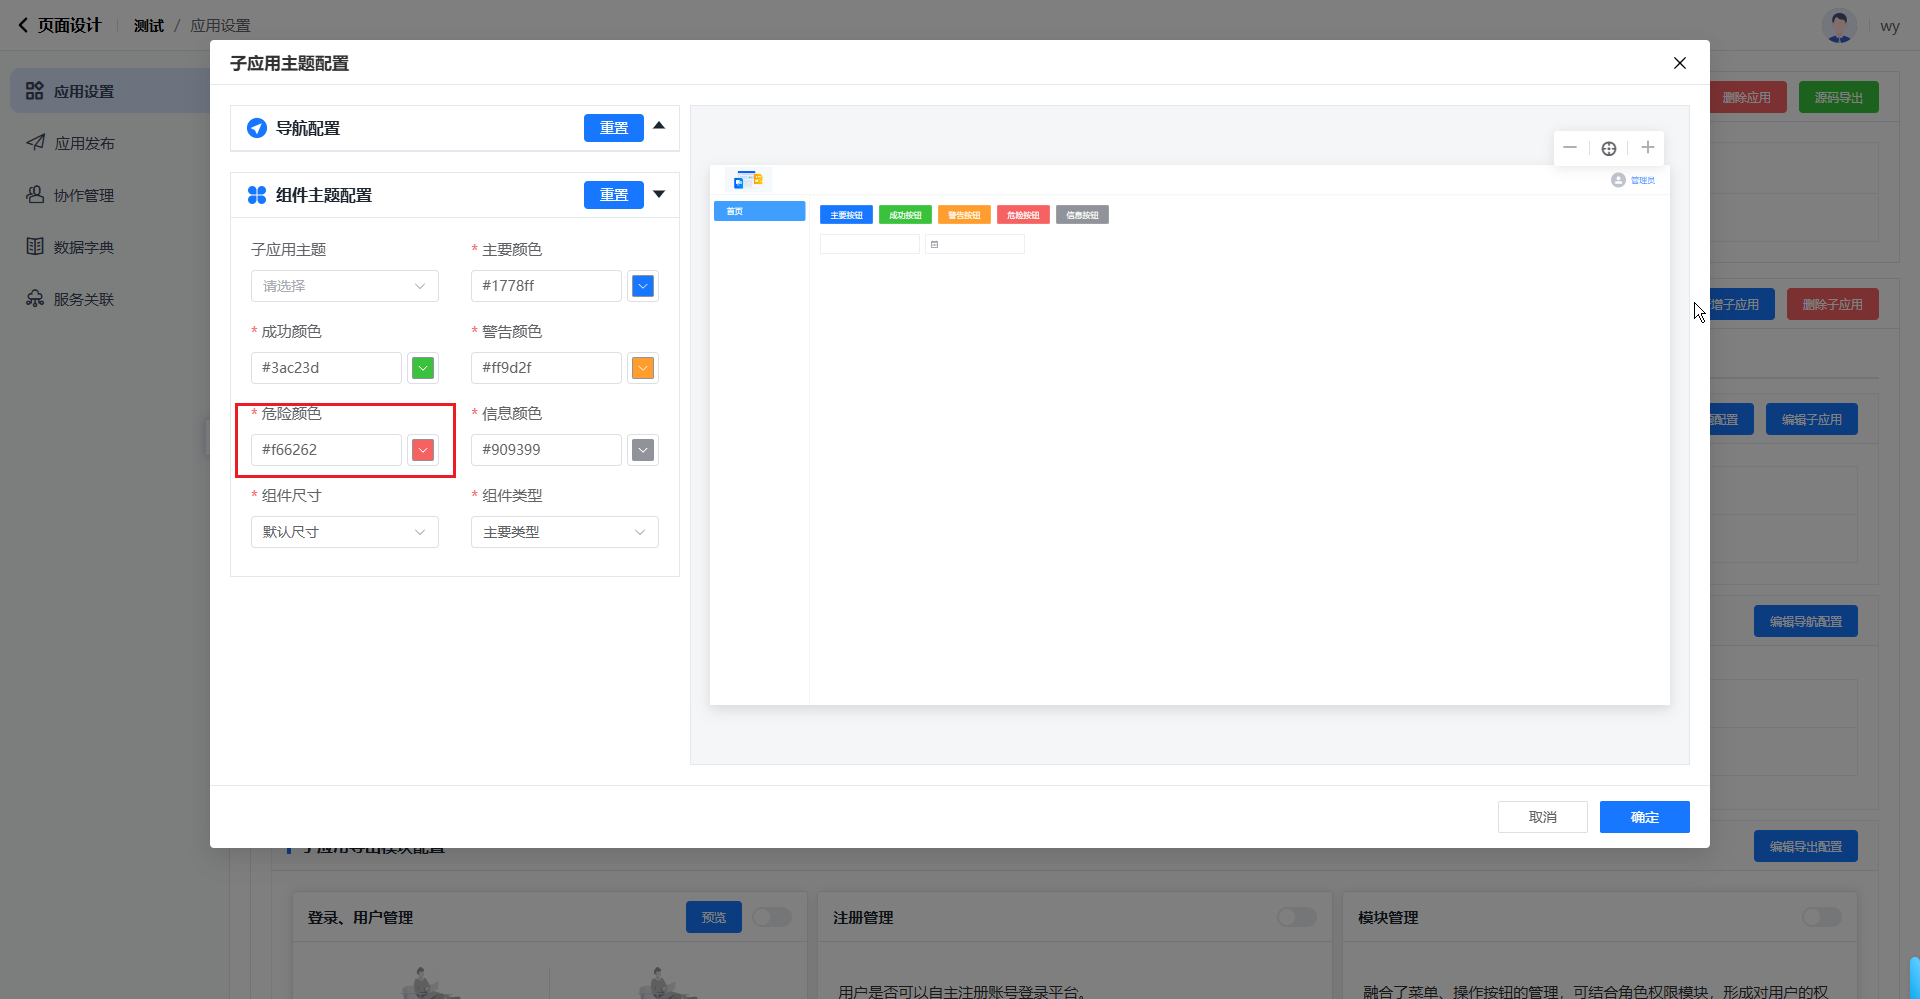1920x999 pixels.
Task: Reset the 组件主题配置 section
Action: (x=613, y=195)
